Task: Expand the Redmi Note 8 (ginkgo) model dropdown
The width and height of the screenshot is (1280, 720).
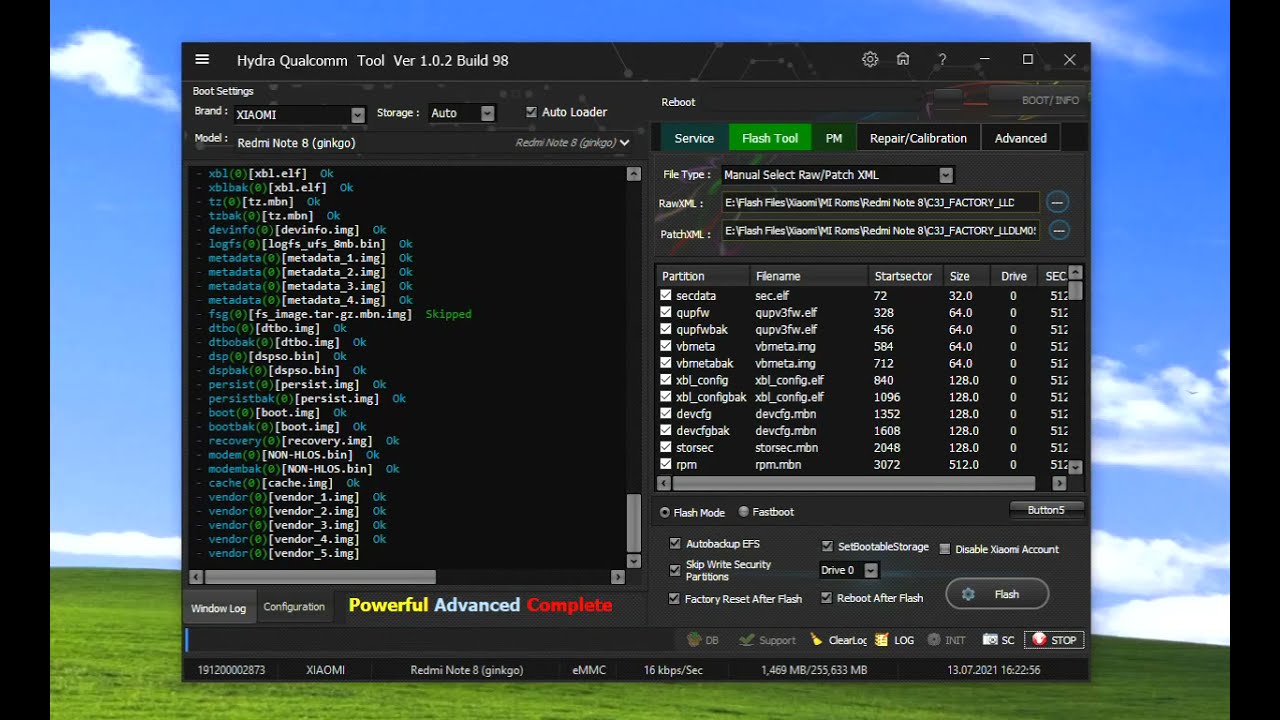Action: point(624,143)
